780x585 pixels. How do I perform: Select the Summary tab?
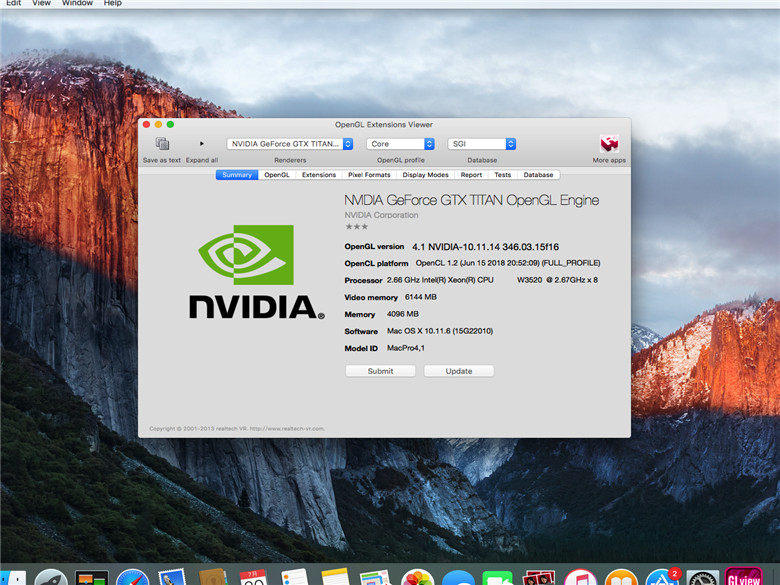tap(237, 175)
